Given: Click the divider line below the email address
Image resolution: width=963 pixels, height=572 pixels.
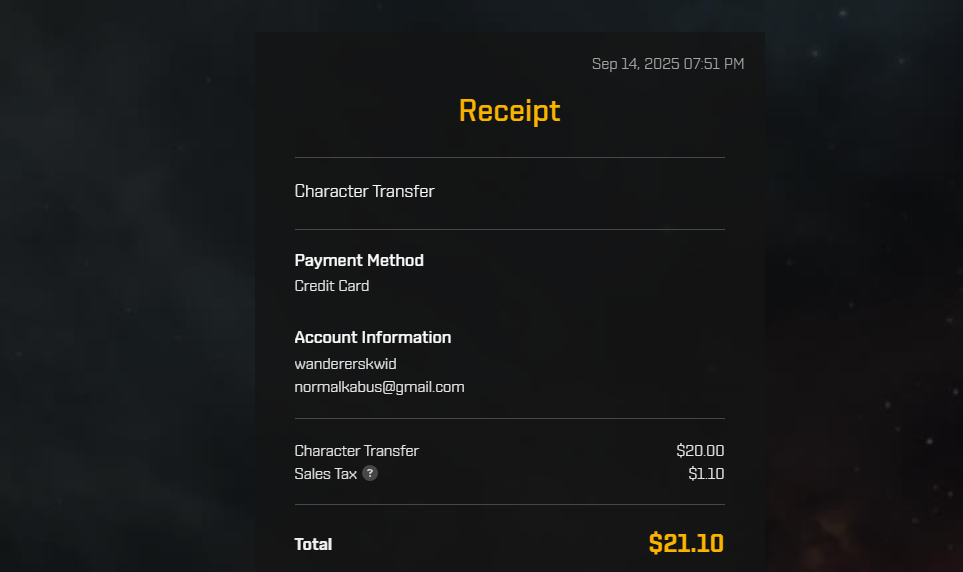Looking at the screenshot, I should (509, 419).
